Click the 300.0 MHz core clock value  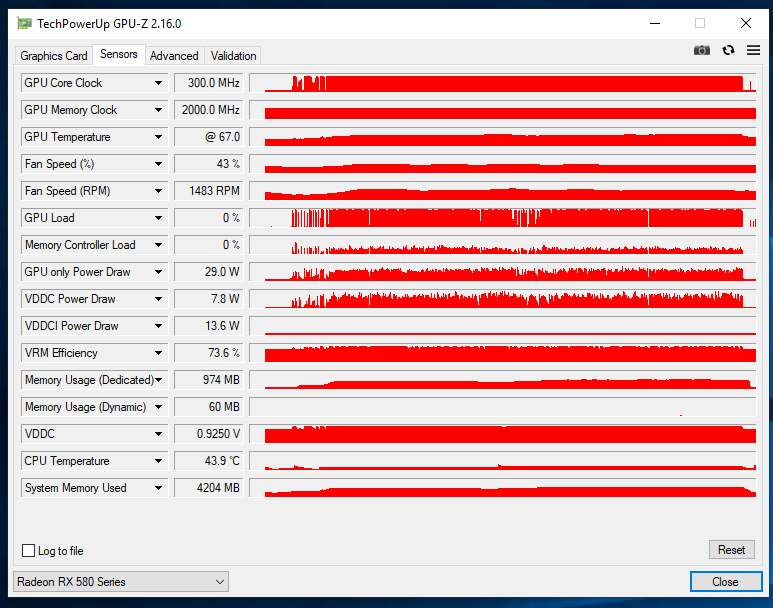click(x=209, y=83)
